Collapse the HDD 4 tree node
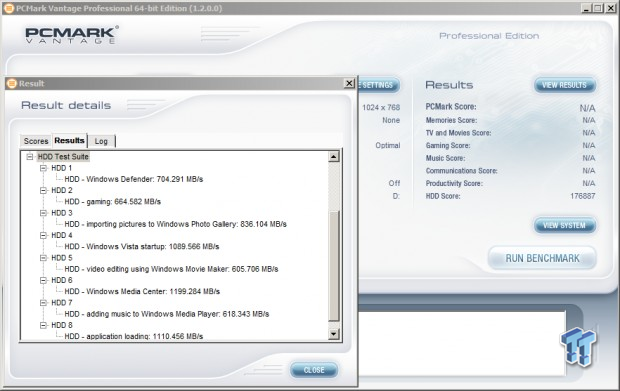The image size is (620, 391). click(x=43, y=235)
